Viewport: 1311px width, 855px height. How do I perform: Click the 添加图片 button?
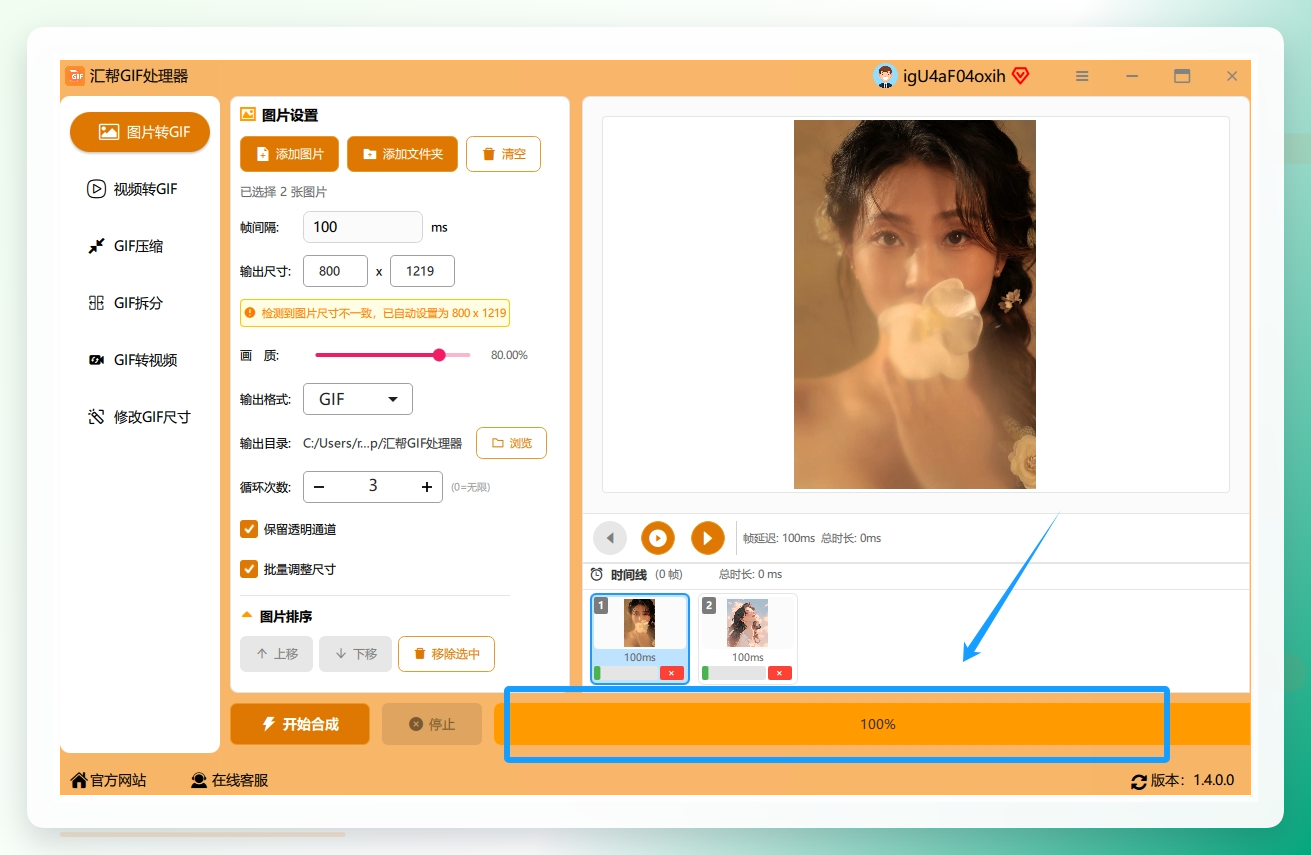(x=289, y=154)
